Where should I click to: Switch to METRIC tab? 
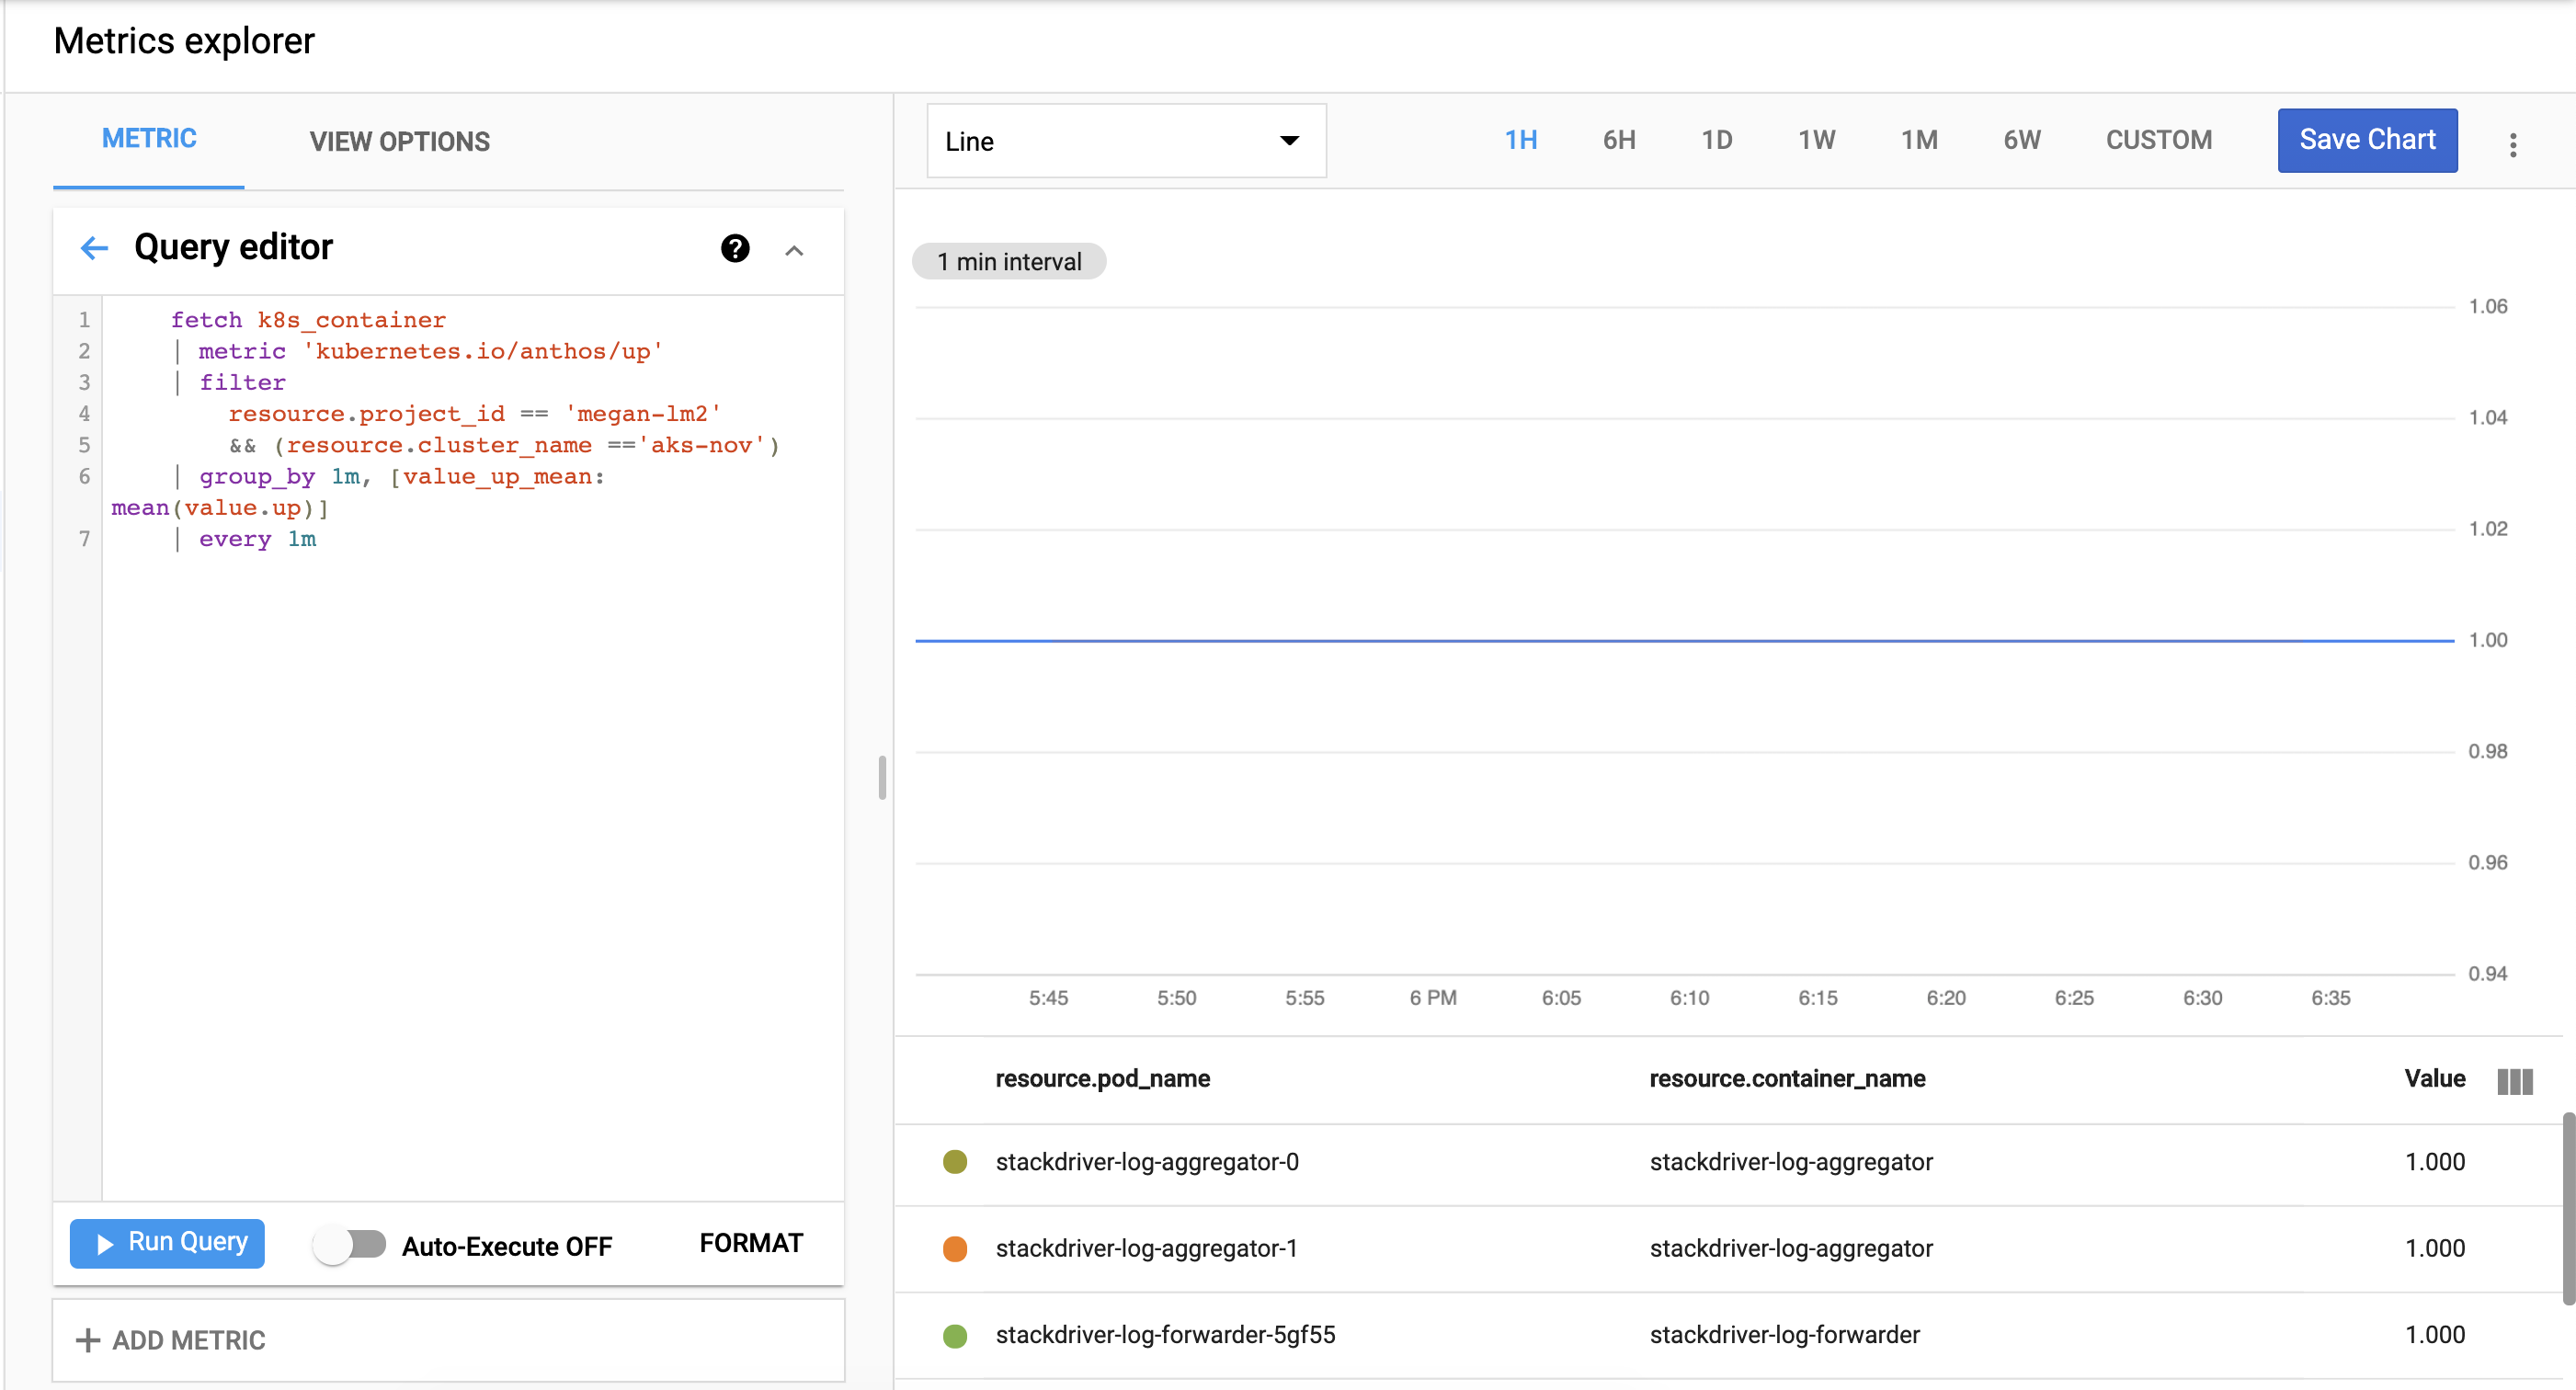(149, 141)
